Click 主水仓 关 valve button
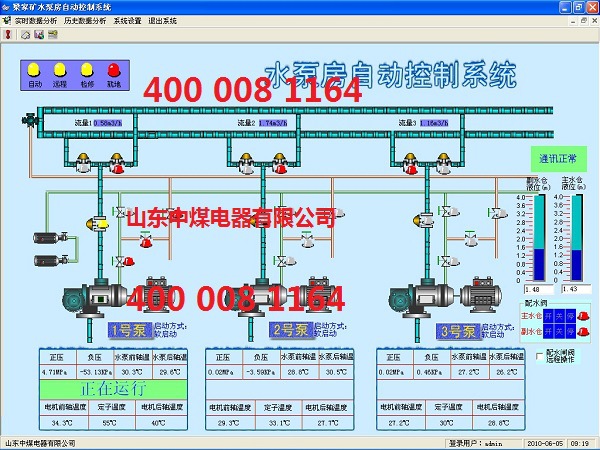Screen dimensions: 600x450 pos(559,316)
